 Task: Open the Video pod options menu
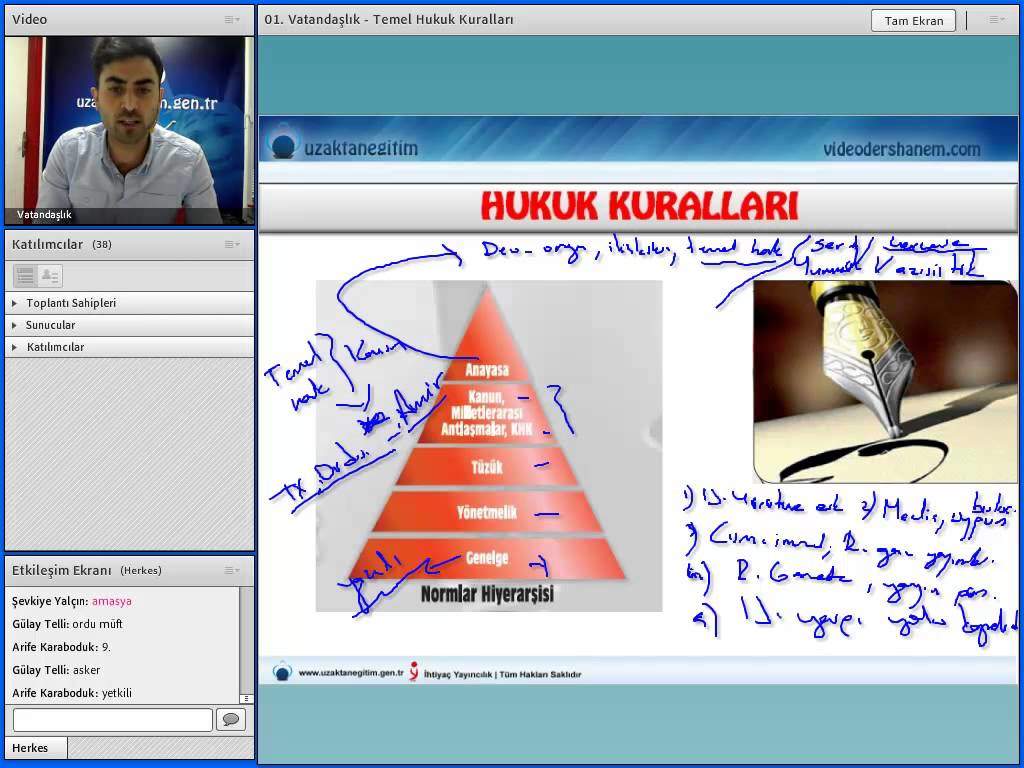pos(231,19)
